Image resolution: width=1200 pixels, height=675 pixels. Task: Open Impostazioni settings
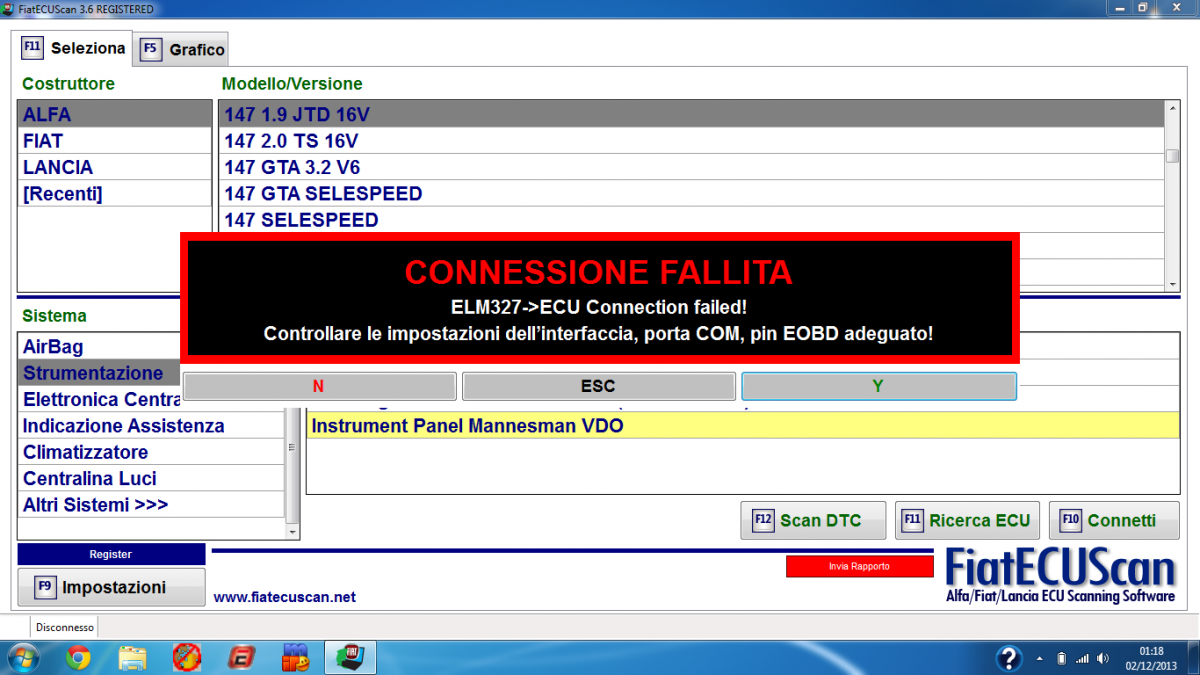tap(111, 587)
